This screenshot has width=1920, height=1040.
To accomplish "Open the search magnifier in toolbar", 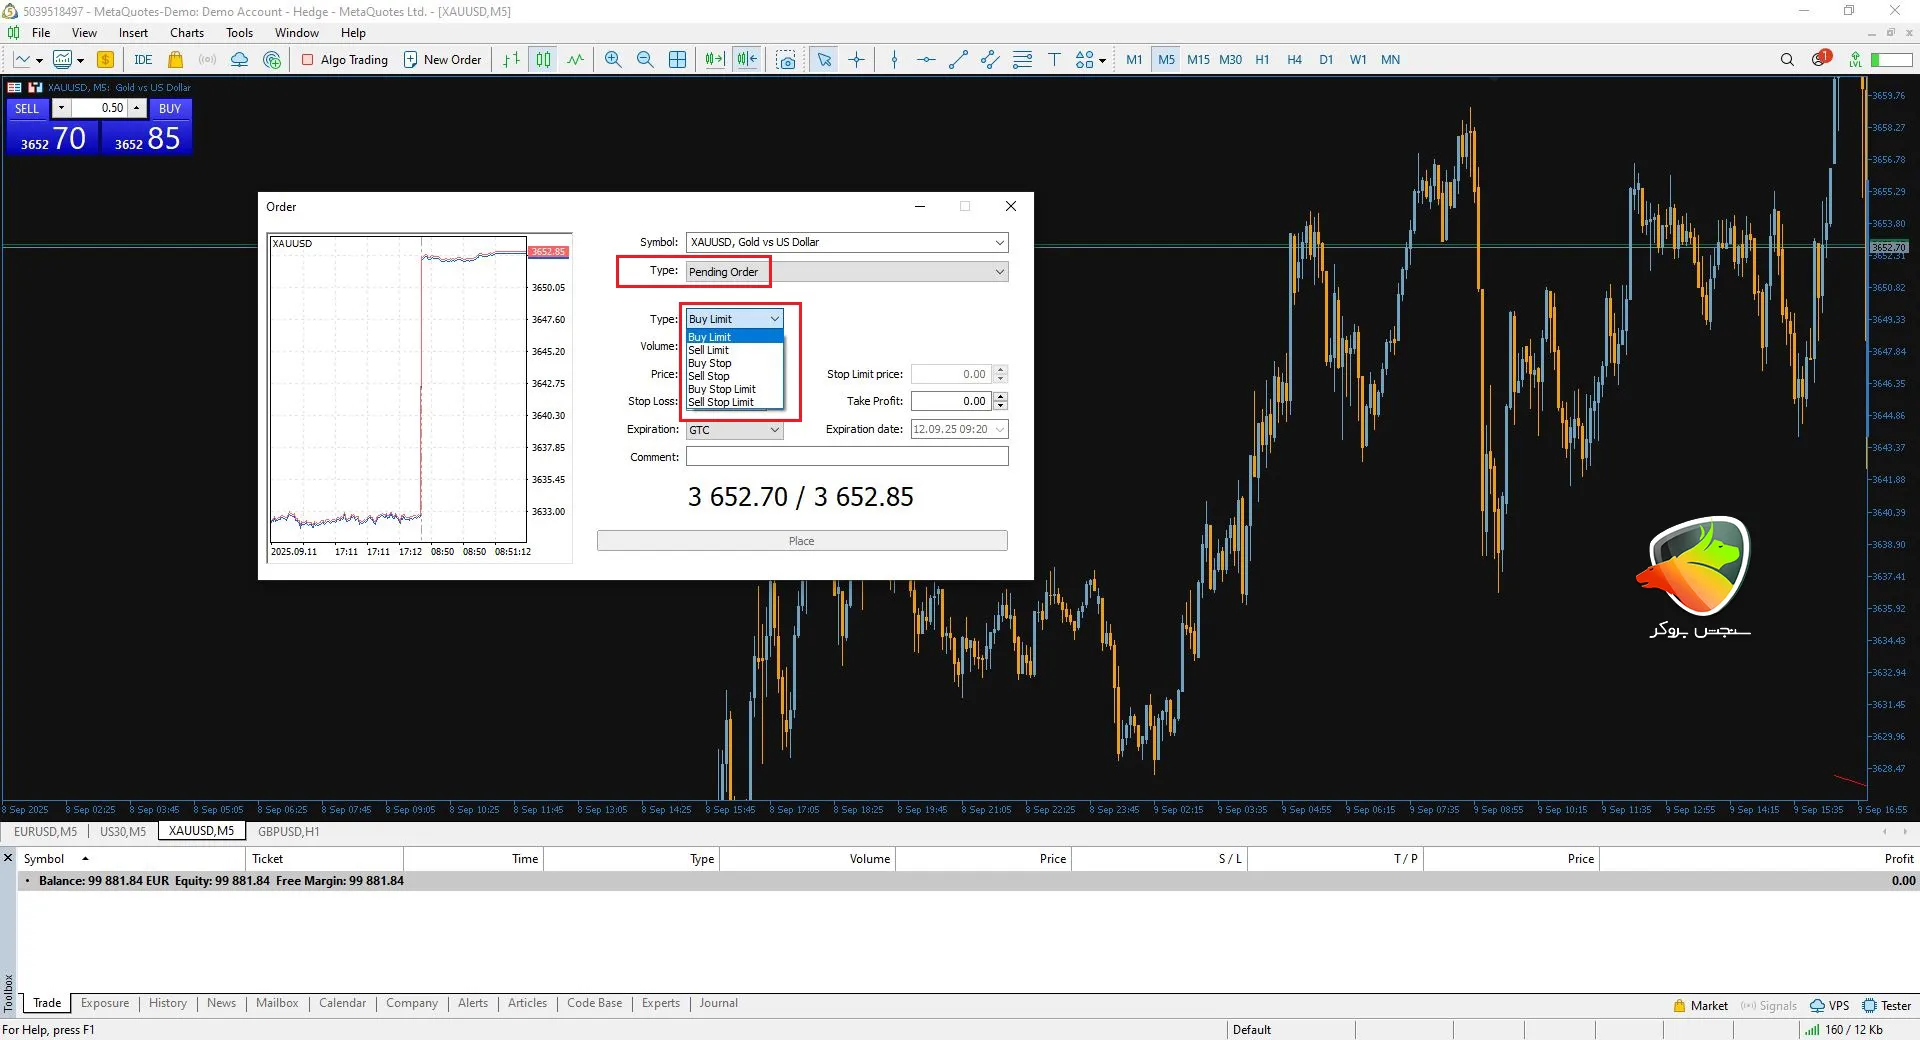I will pos(1787,60).
